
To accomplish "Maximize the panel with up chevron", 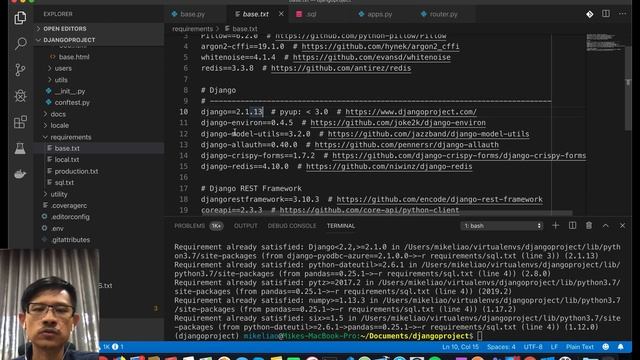I will tap(606, 225).
